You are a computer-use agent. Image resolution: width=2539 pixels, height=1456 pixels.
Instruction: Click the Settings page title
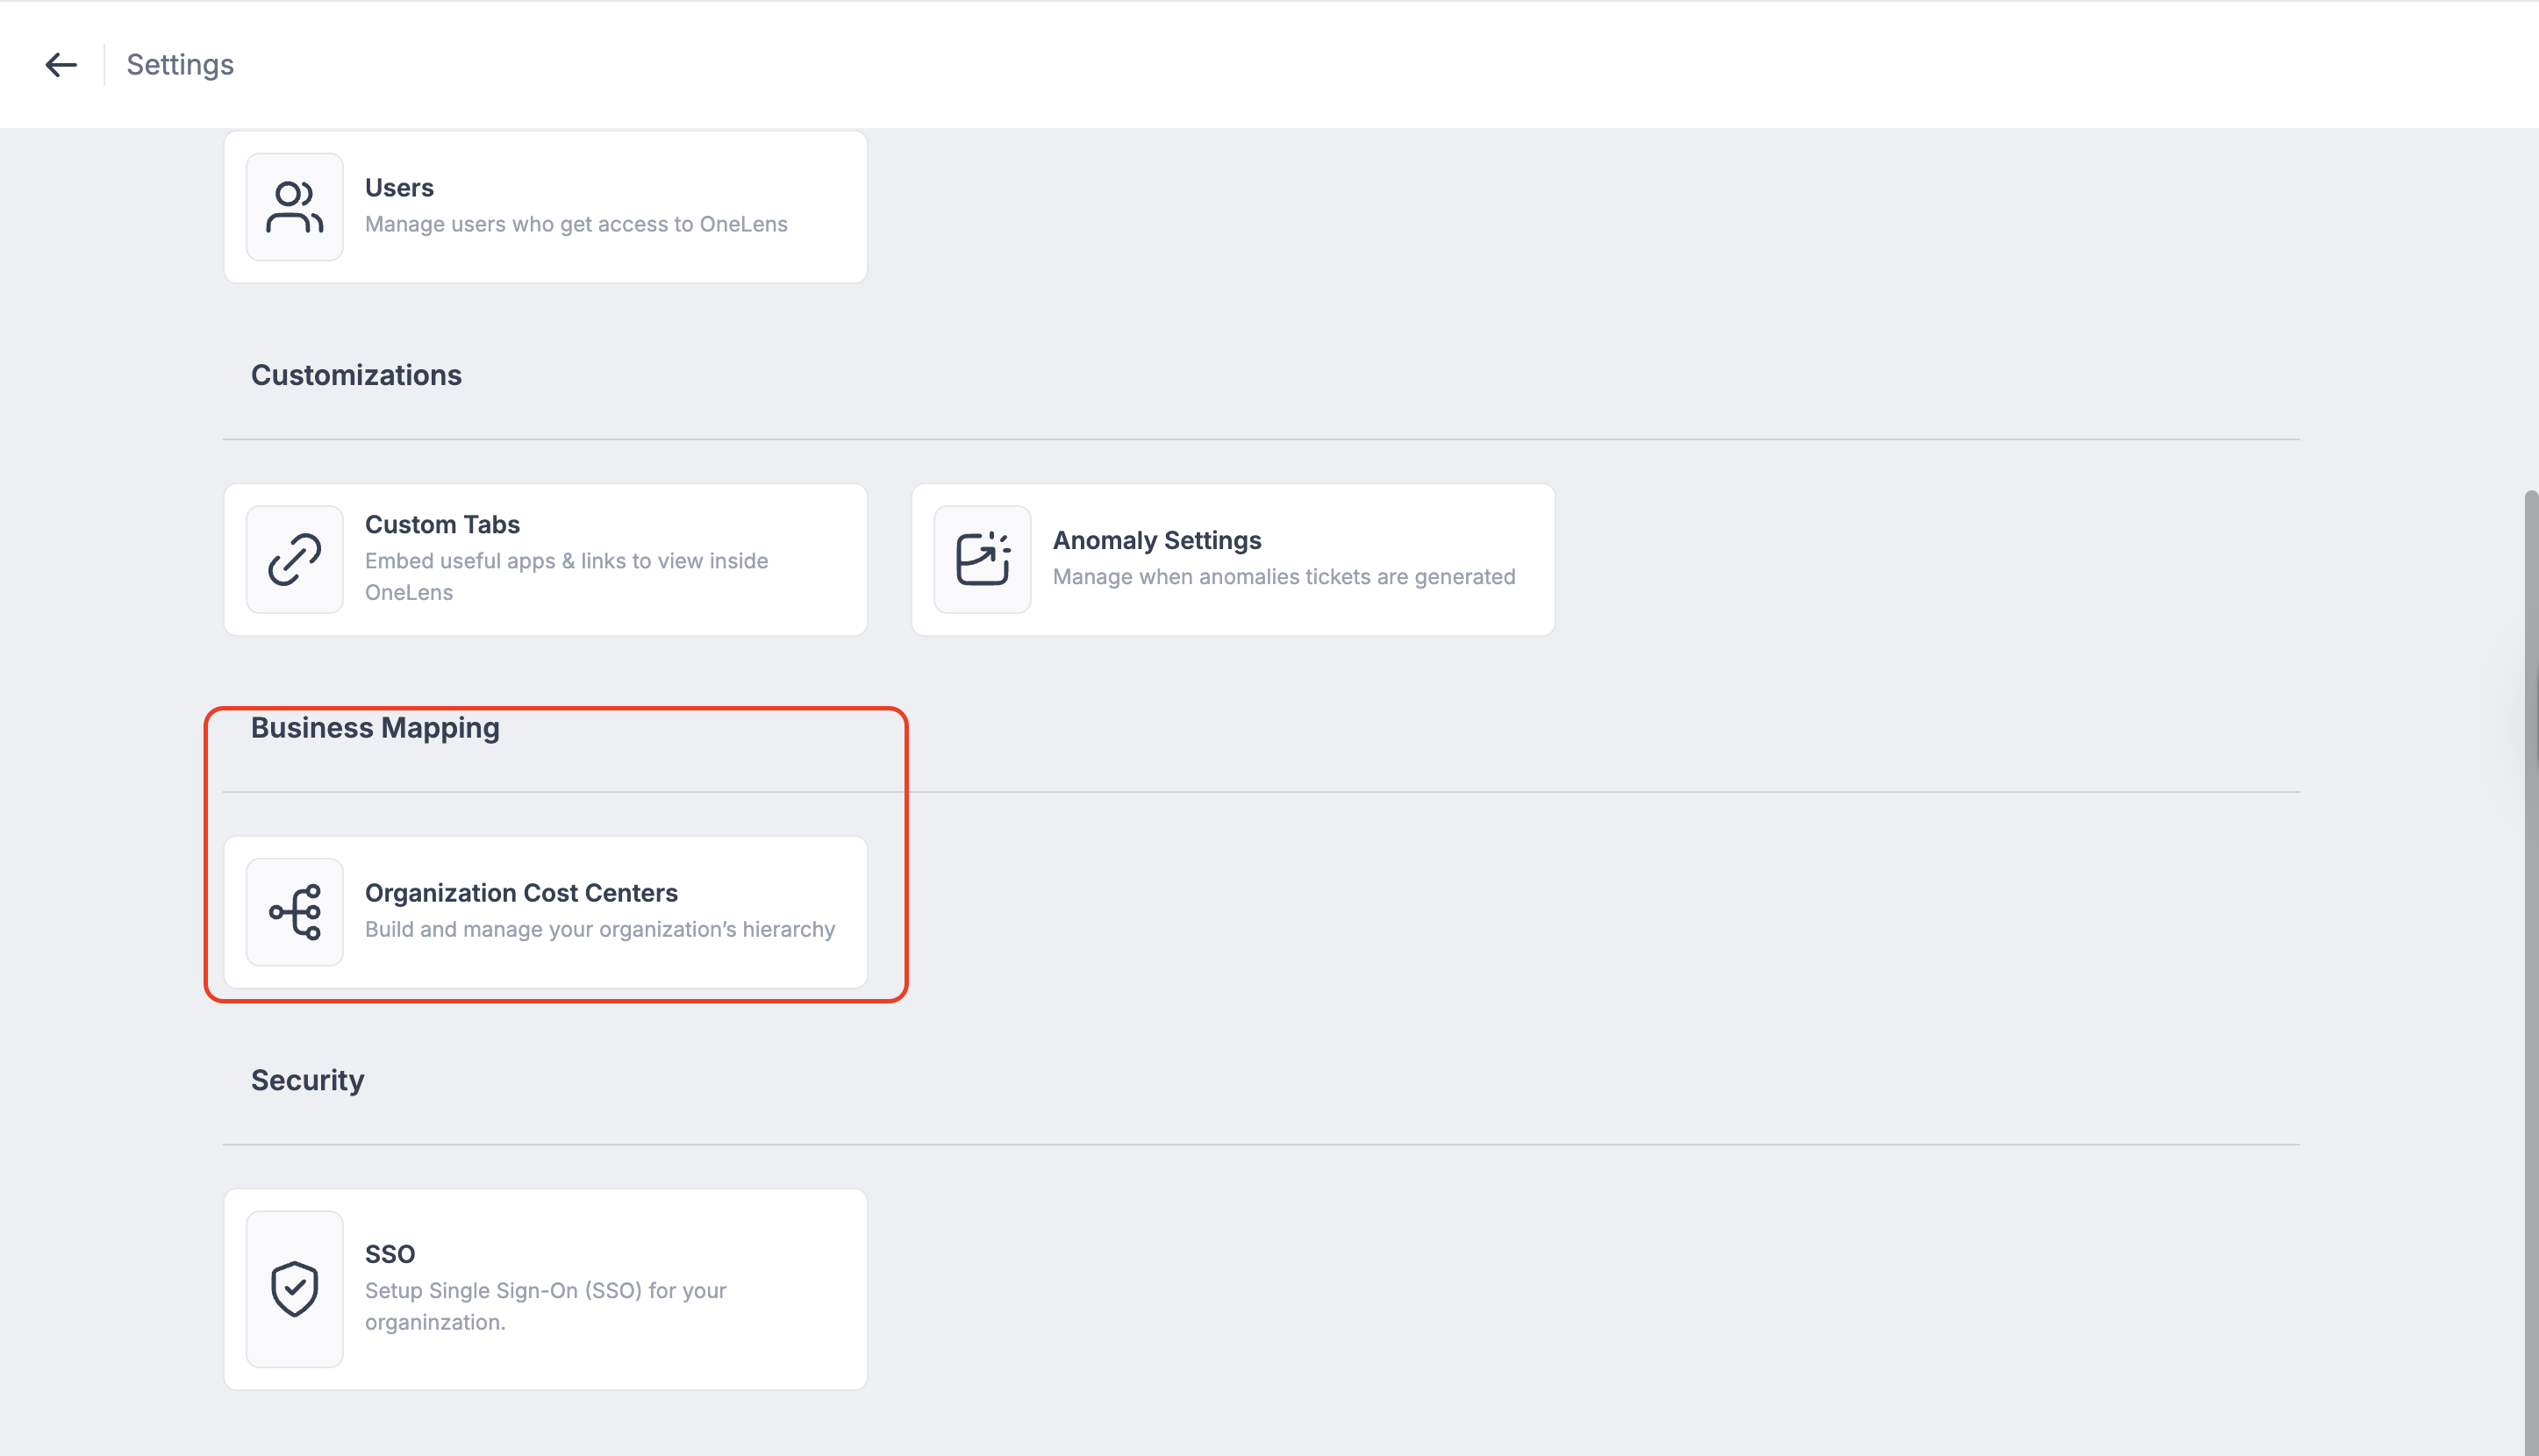[180, 65]
